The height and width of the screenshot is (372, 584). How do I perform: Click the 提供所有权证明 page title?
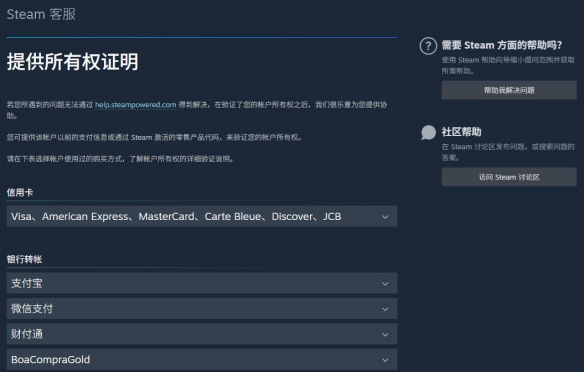(73, 61)
